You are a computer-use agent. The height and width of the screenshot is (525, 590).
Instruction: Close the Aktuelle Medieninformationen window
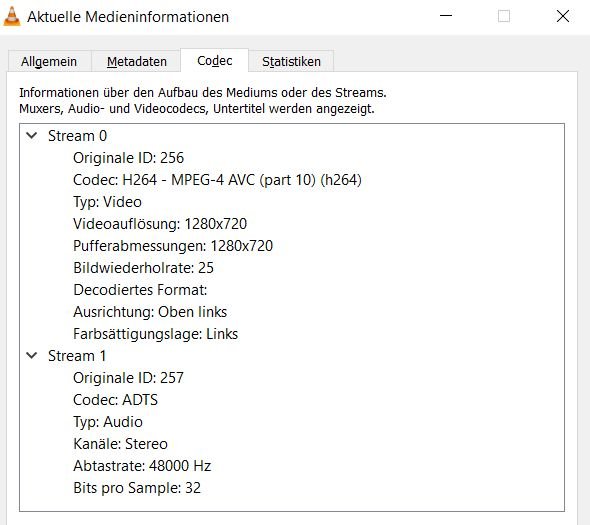click(x=563, y=16)
